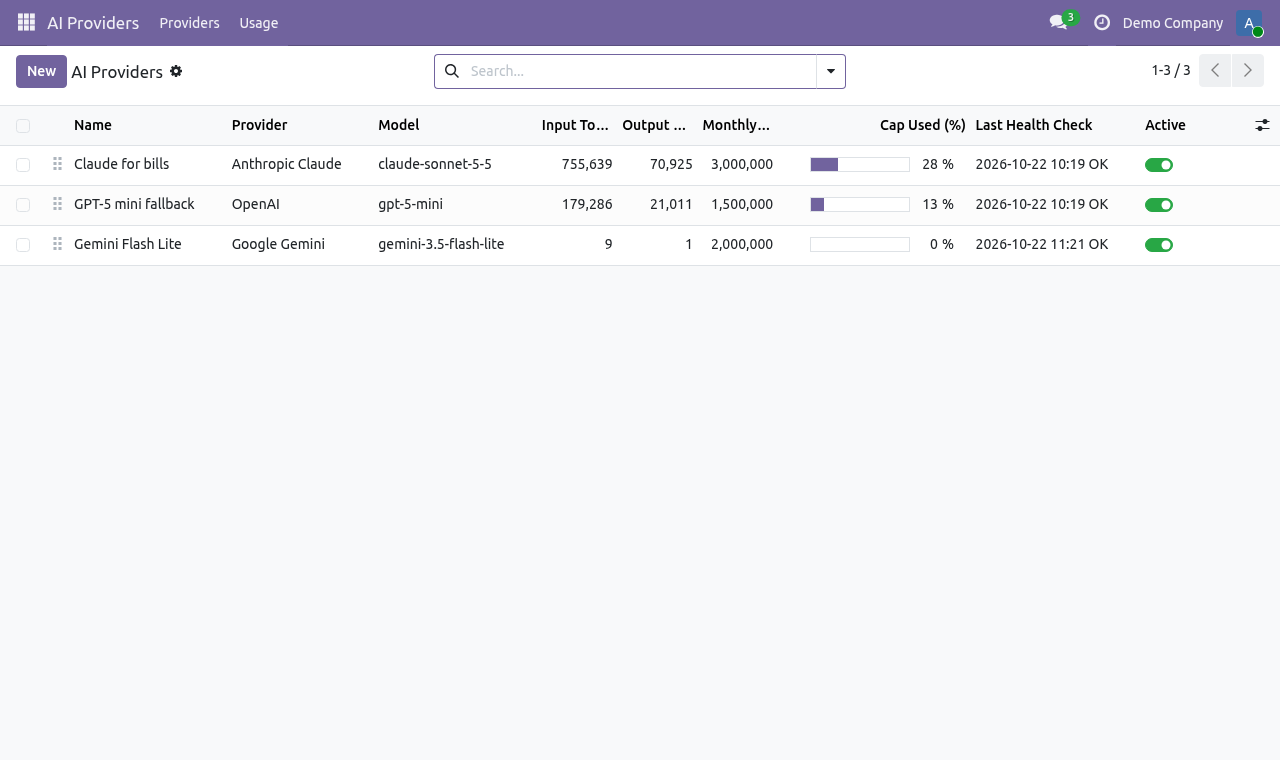Click GPT-5 mini fallback cap usage bar
This screenshot has width=1280, height=760.
860,205
